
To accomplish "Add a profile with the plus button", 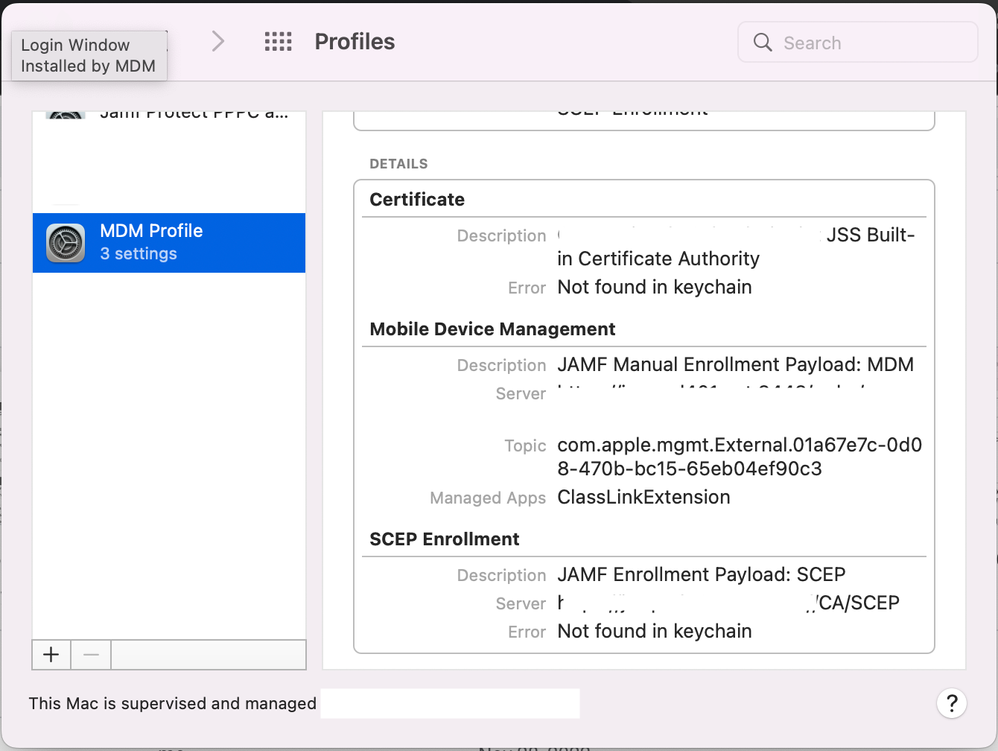I will [52, 654].
